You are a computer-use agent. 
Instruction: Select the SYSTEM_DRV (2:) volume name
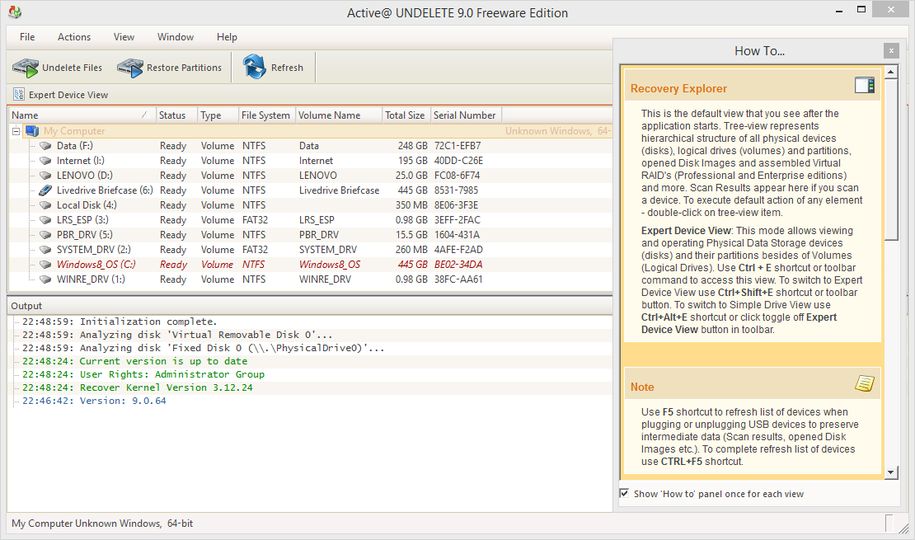(93, 250)
